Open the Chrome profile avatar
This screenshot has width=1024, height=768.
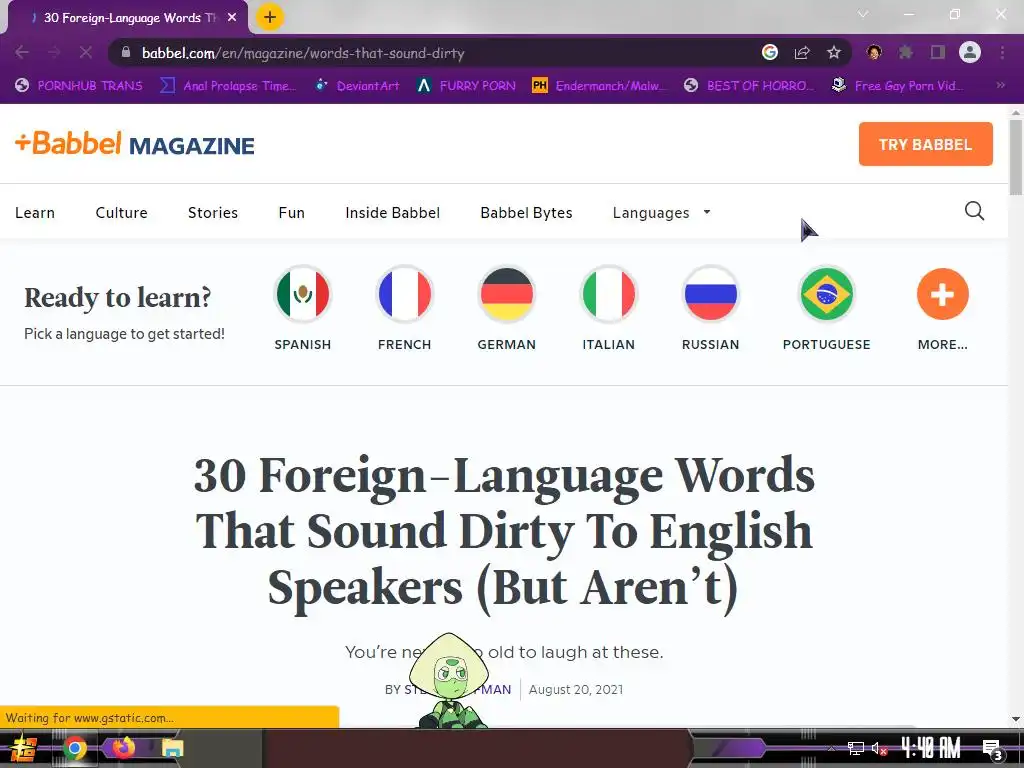coord(970,52)
